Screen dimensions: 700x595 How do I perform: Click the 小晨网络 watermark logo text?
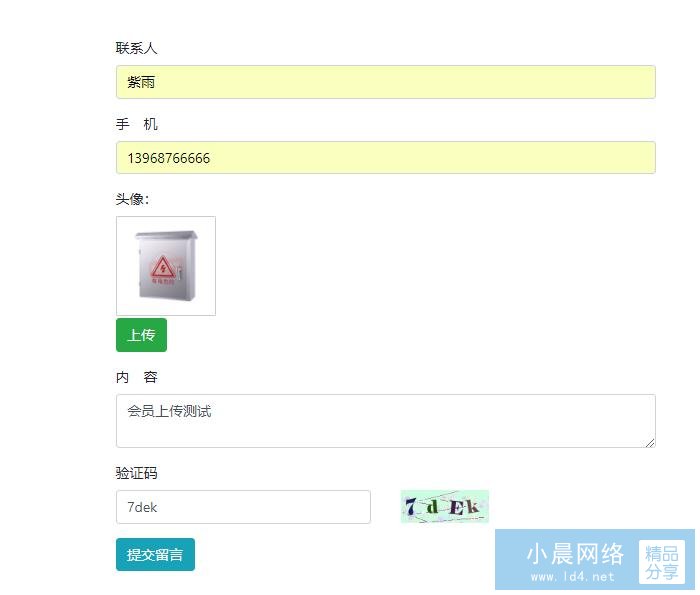coord(575,553)
